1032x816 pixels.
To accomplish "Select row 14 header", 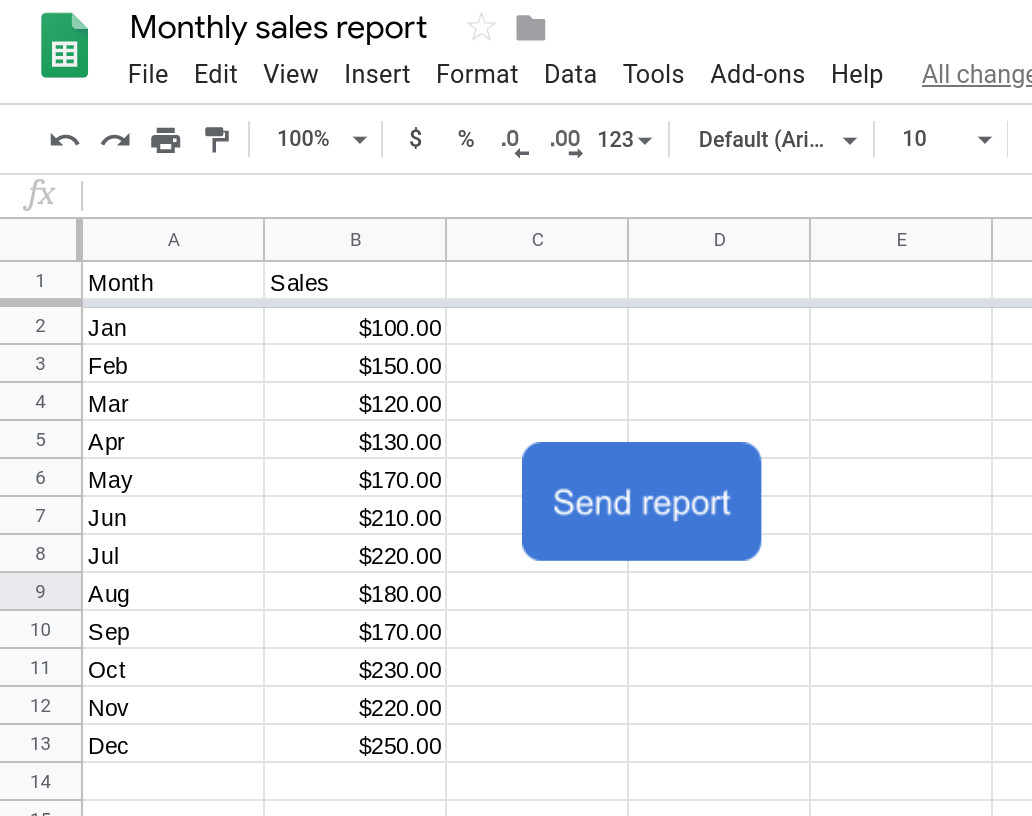I will (40, 782).
